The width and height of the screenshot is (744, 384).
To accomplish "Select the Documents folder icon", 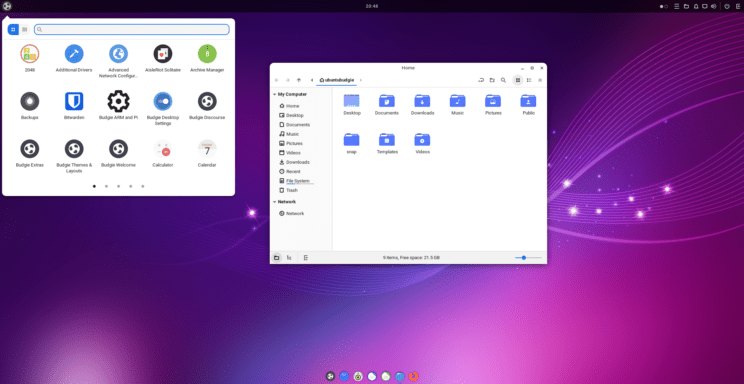I will click(387, 101).
